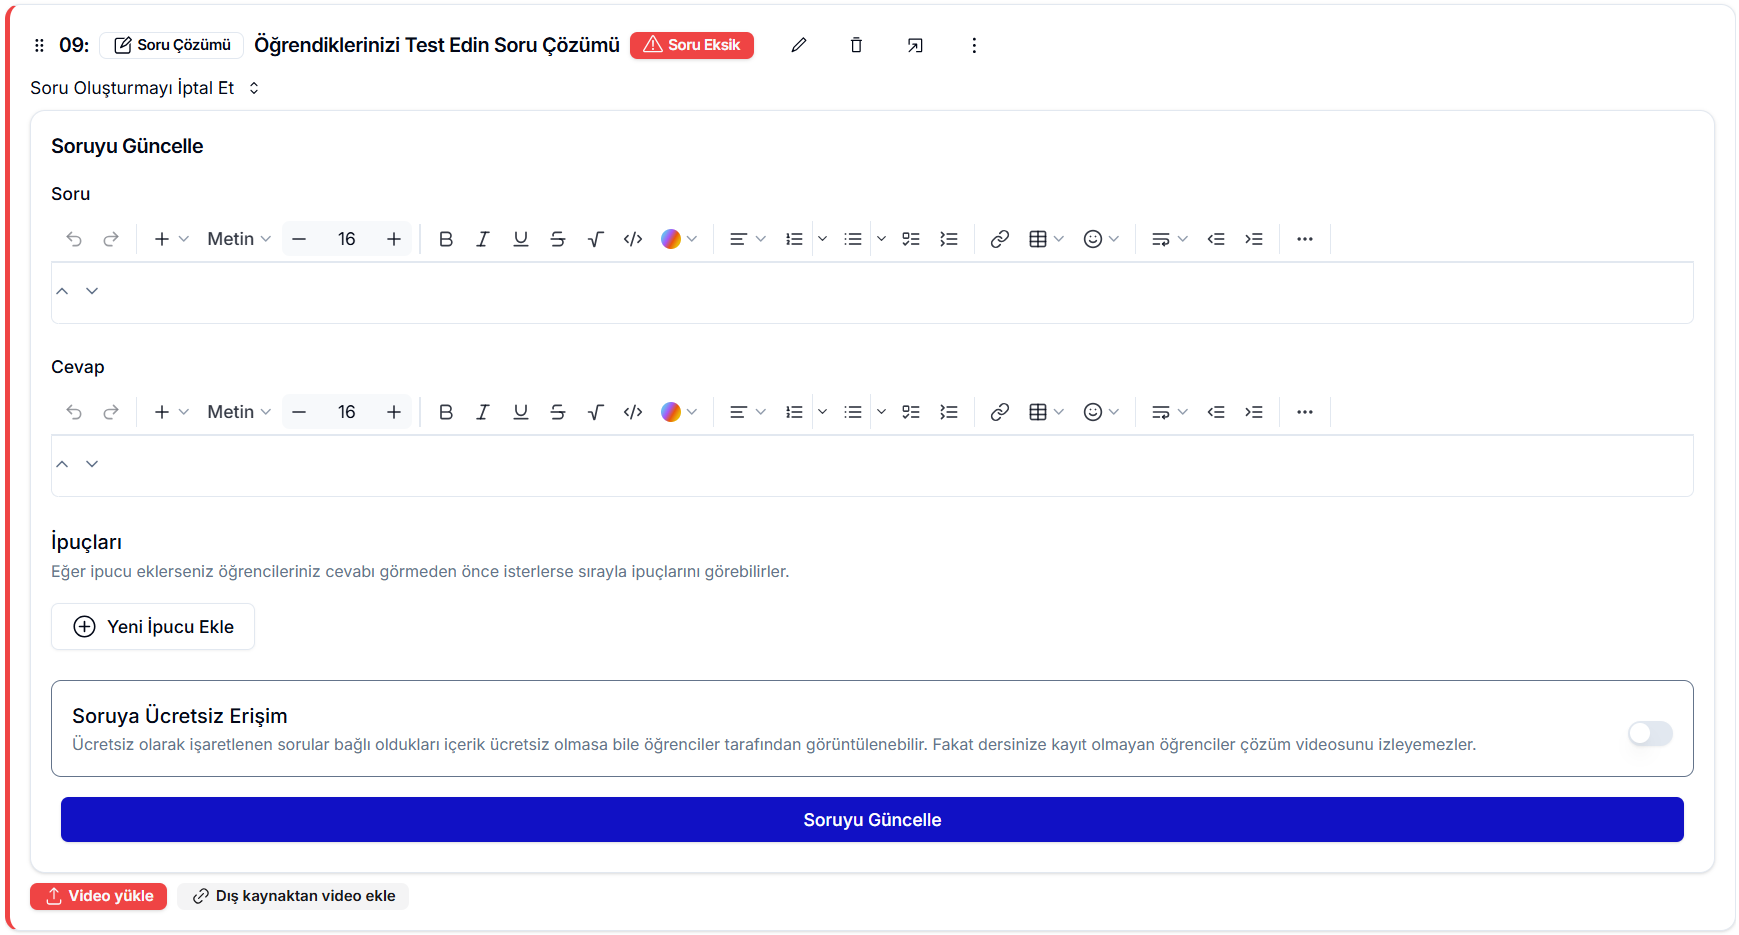1739x935 pixels.
Task: Click Video yükle upload button
Action: (x=98, y=896)
